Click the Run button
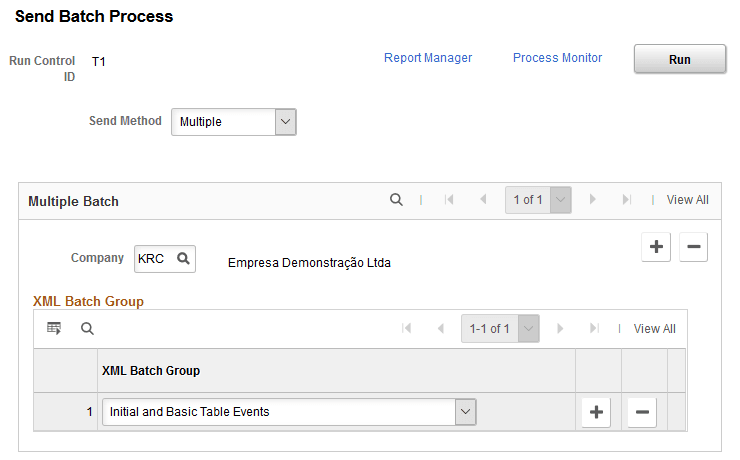 point(680,59)
